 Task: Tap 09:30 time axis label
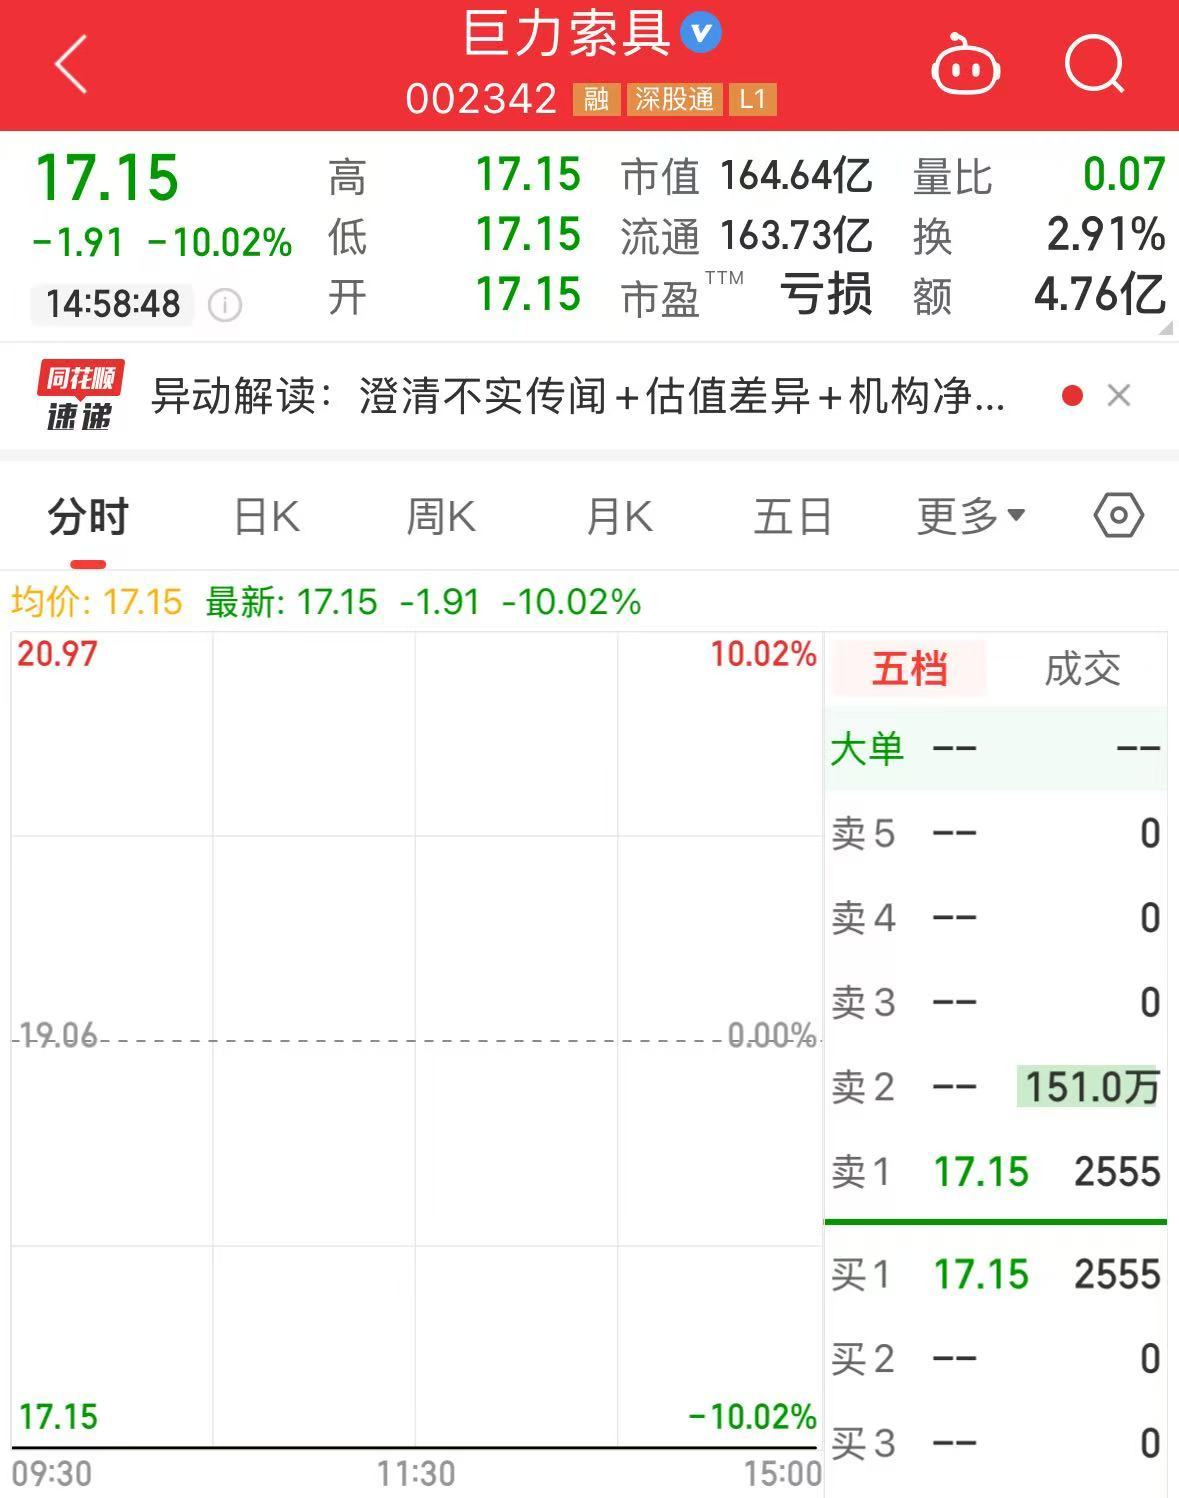click(52, 1474)
